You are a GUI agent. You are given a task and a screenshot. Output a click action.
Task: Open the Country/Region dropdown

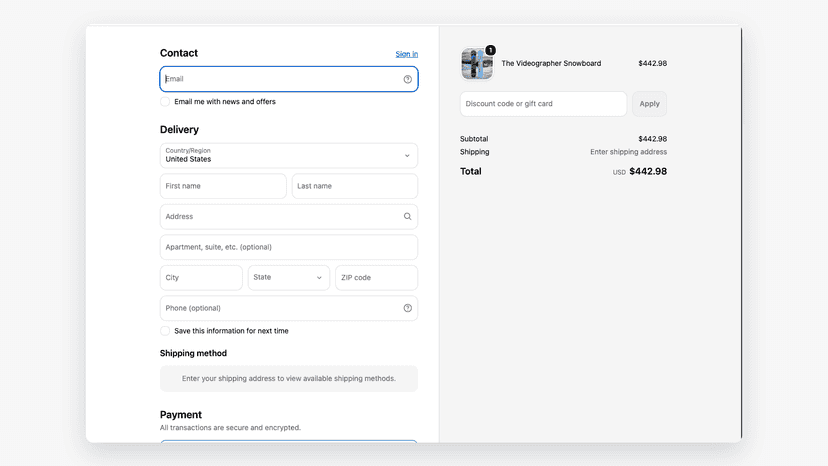[289, 155]
